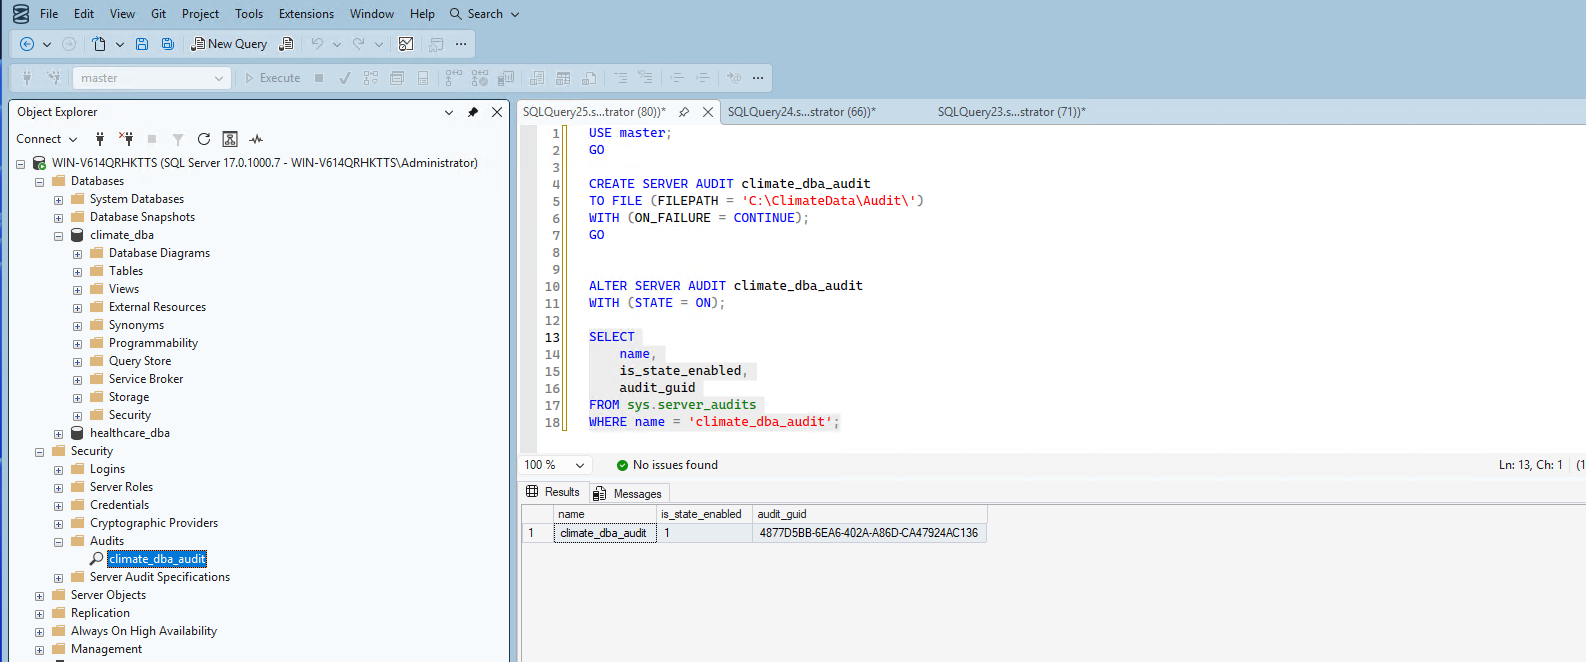The image size is (1586, 662).
Task: Click the change connection icon in editor toolbar
Action: pos(54,78)
